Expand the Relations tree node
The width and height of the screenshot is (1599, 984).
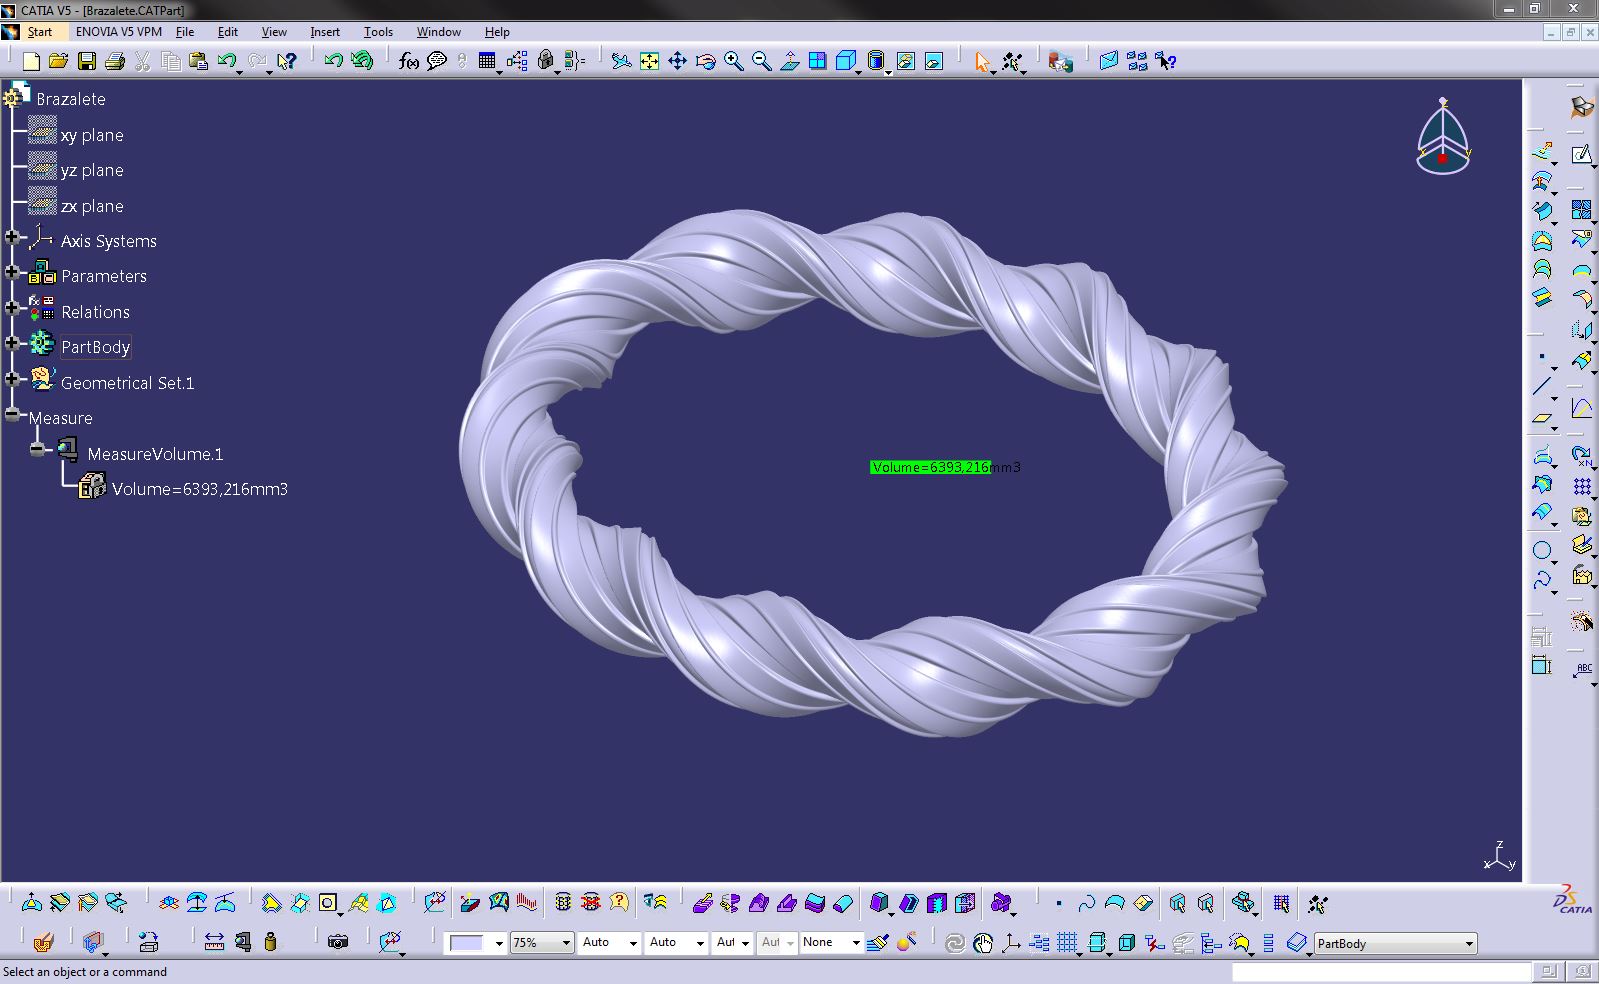(12, 308)
